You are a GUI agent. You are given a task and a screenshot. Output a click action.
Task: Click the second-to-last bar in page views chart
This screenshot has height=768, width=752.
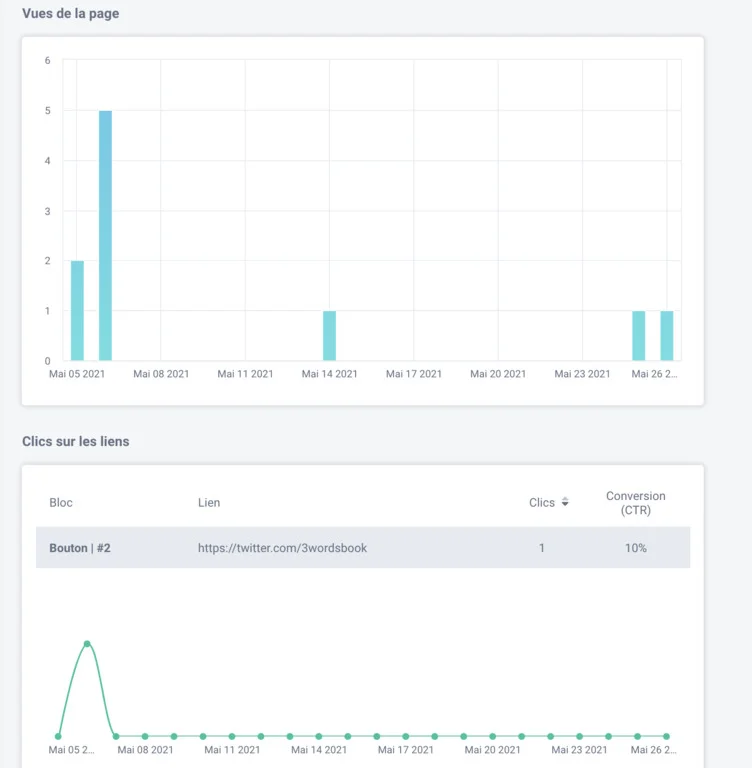(x=638, y=335)
